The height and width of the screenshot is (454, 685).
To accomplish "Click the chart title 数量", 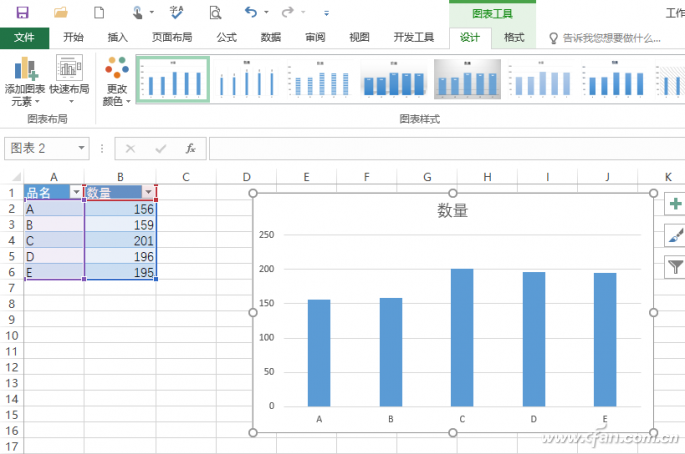I will point(453,211).
